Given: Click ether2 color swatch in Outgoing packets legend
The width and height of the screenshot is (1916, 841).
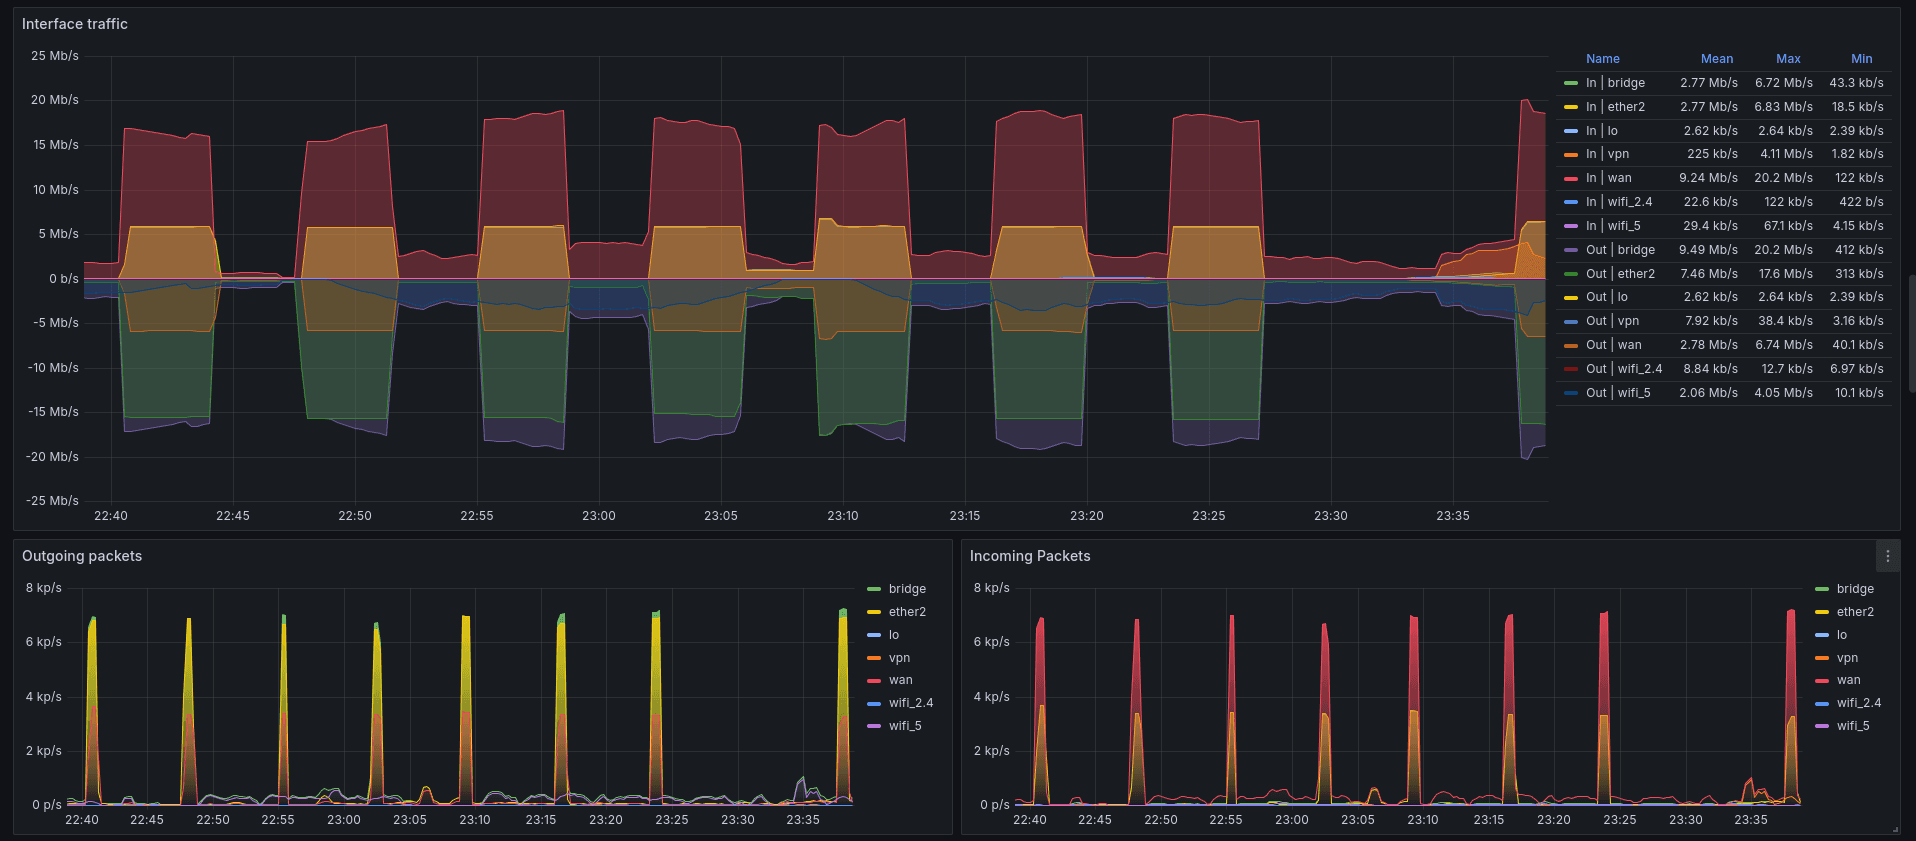Looking at the screenshot, I should click(x=874, y=612).
